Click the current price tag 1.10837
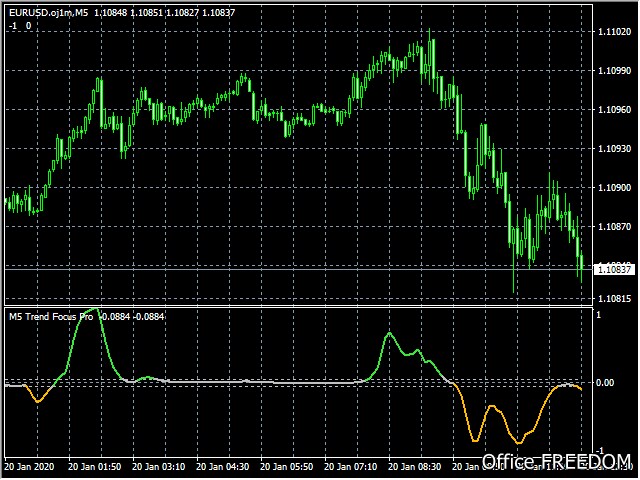Screen dimensions: 640x480 pos(614,269)
